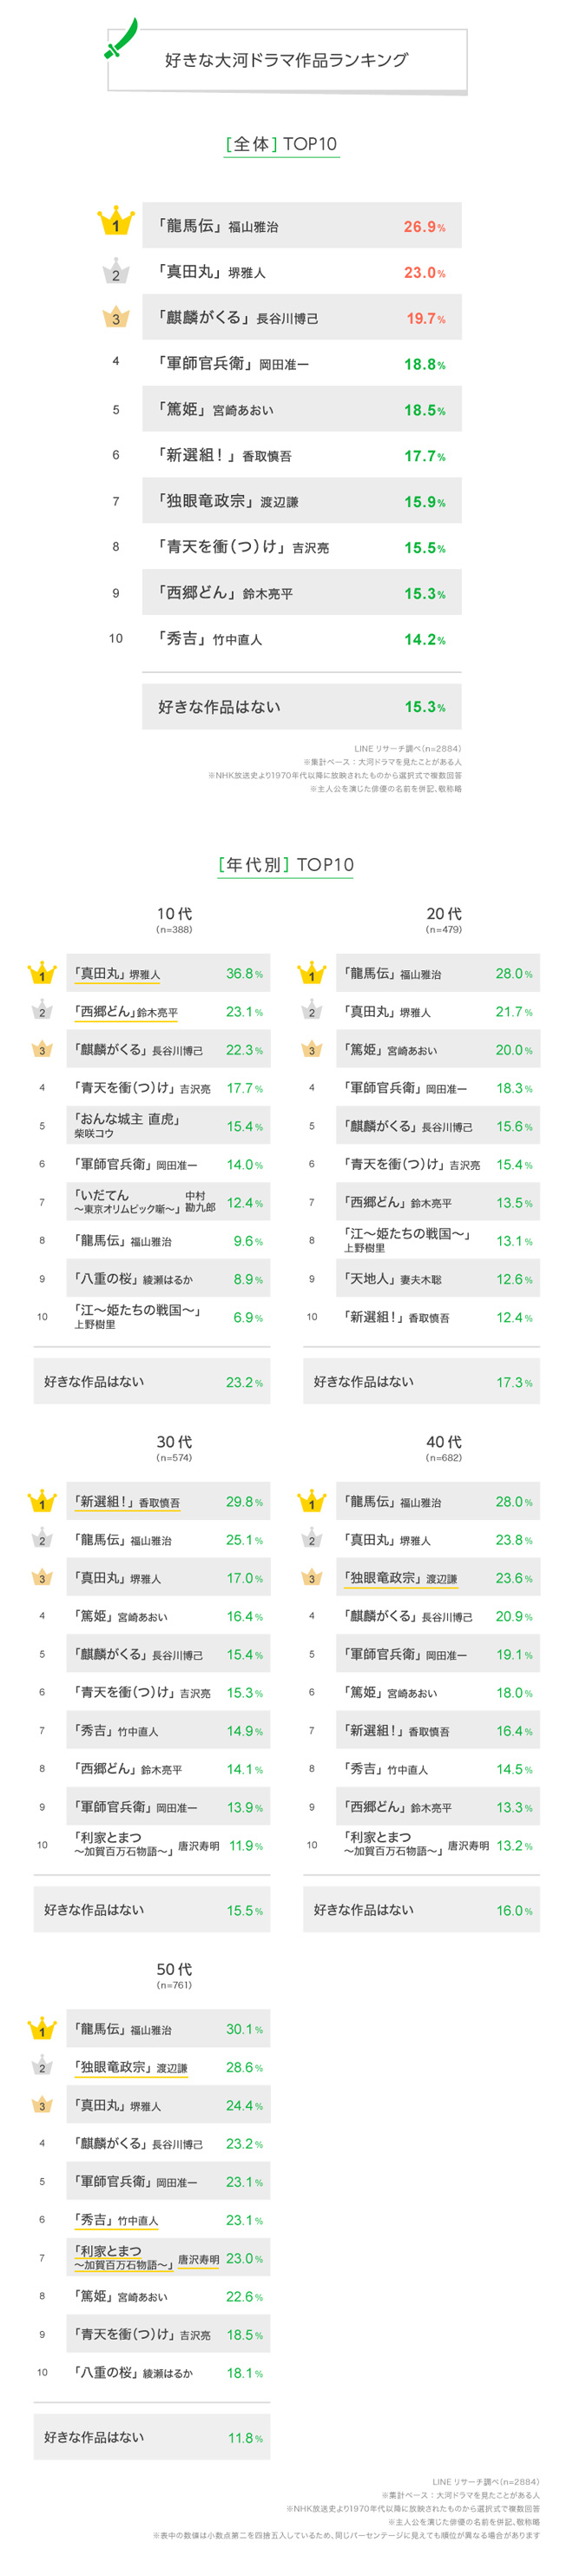Screen dimensions: 573x2576
Task: Click the gold crown in the 10代 ranking
Action: pyautogui.click(x=42, y=972)
